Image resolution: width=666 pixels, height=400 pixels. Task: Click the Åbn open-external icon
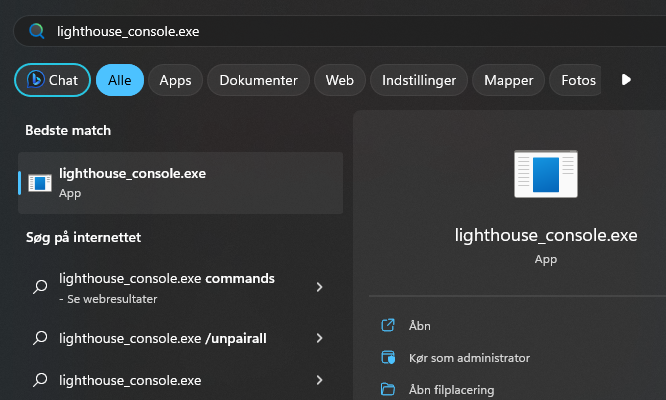[388, 325]
